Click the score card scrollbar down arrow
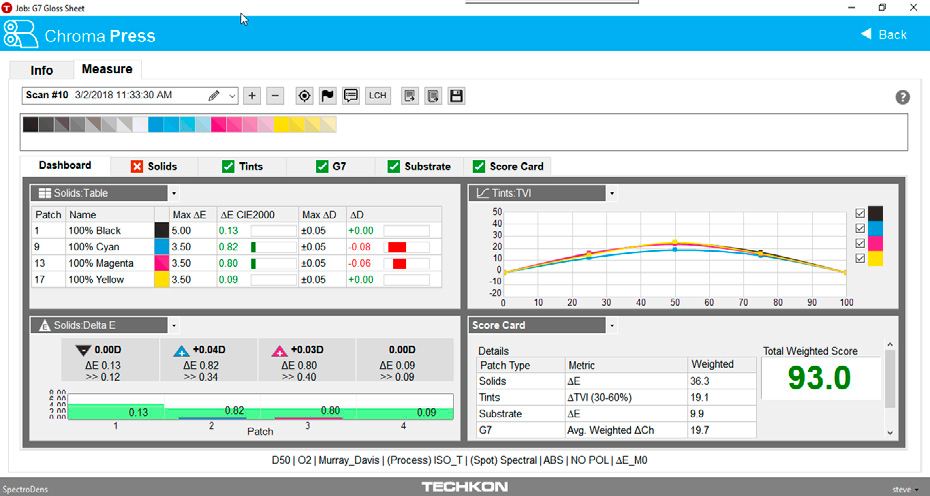This screenshot has height=496, width=930. 890,433
